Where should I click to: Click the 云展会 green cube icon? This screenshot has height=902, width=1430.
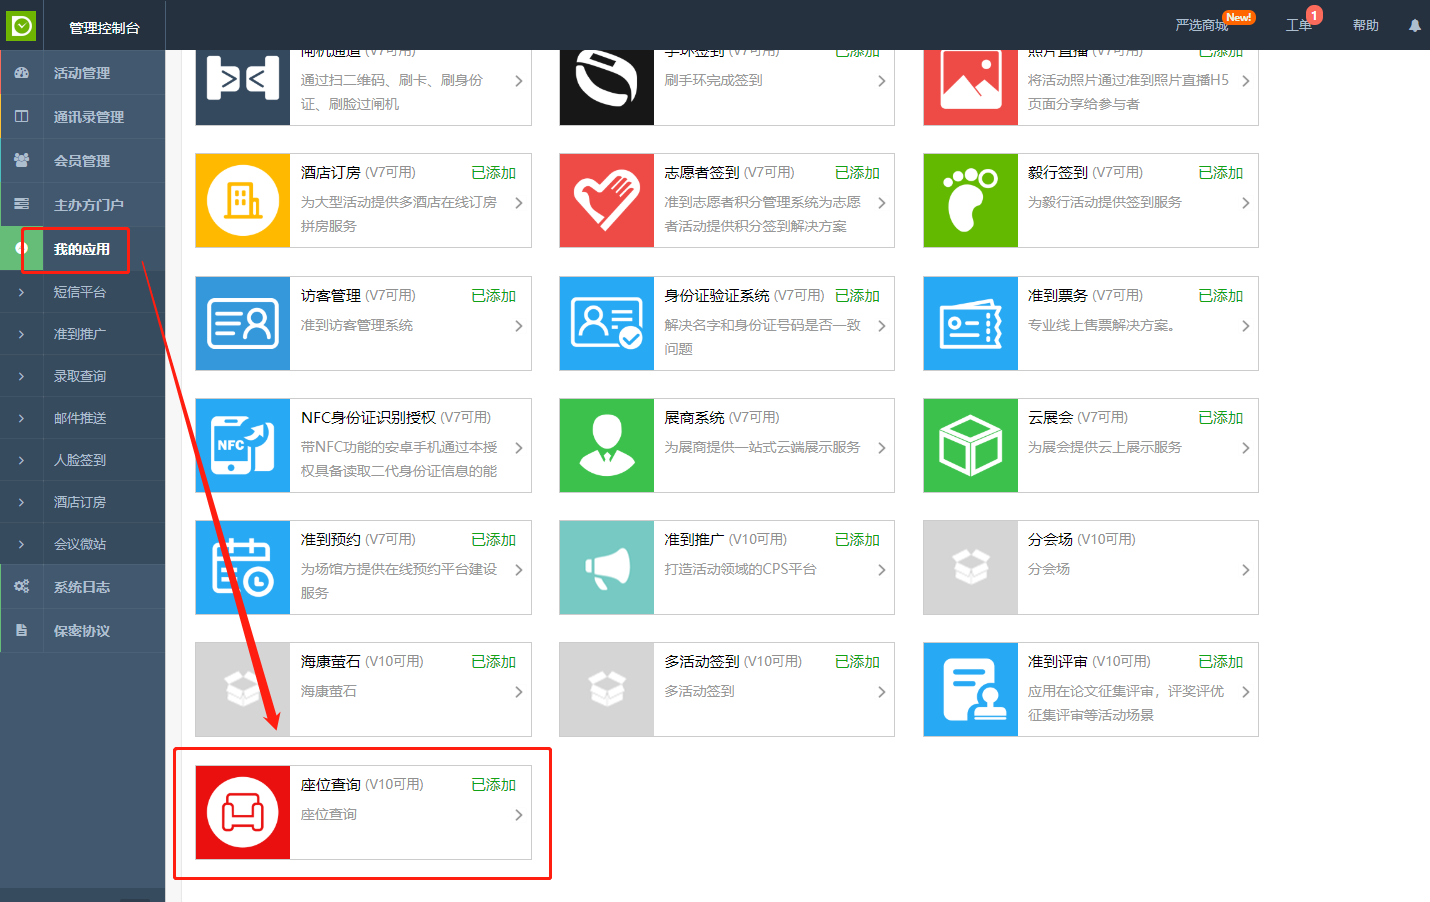(x=971, y=446)
